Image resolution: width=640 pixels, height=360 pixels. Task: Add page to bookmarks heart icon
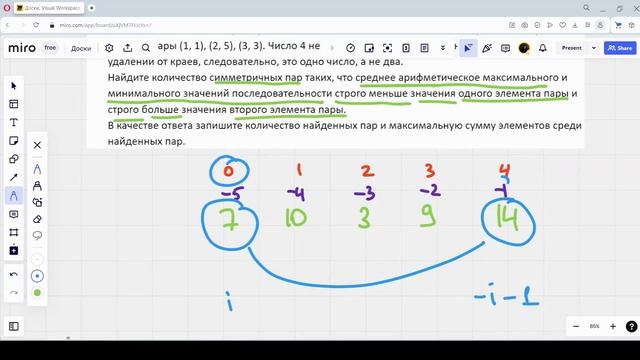pos(562,25)
